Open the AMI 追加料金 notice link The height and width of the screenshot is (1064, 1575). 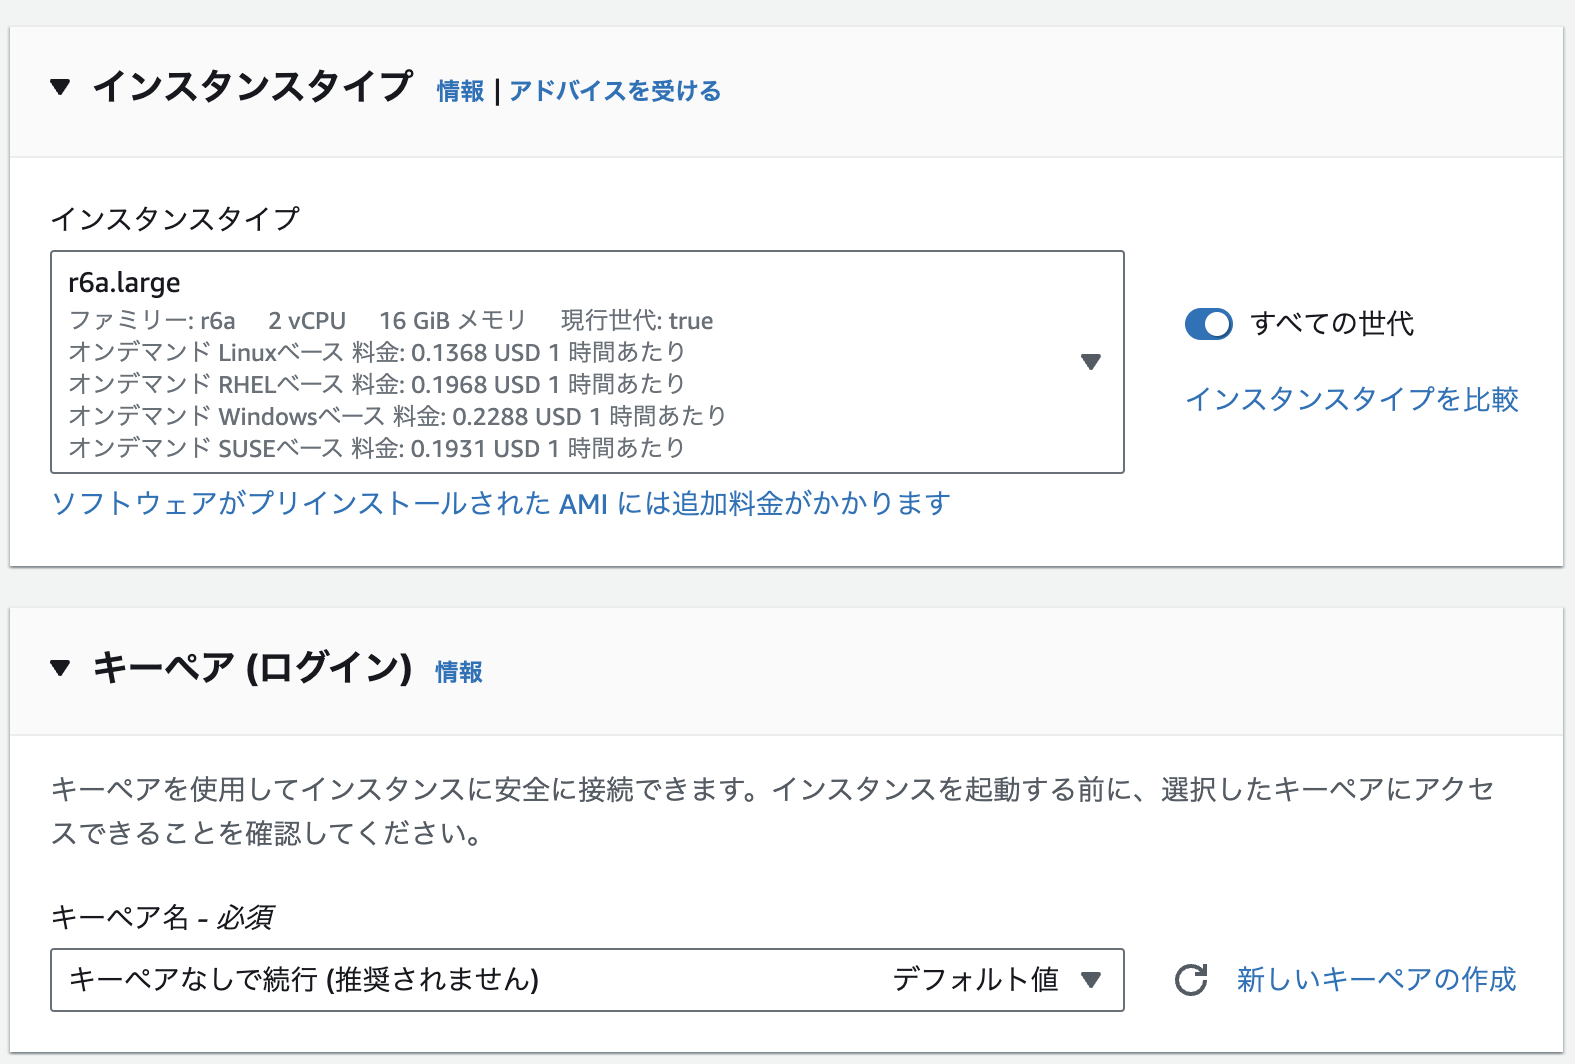pos(500,503)
